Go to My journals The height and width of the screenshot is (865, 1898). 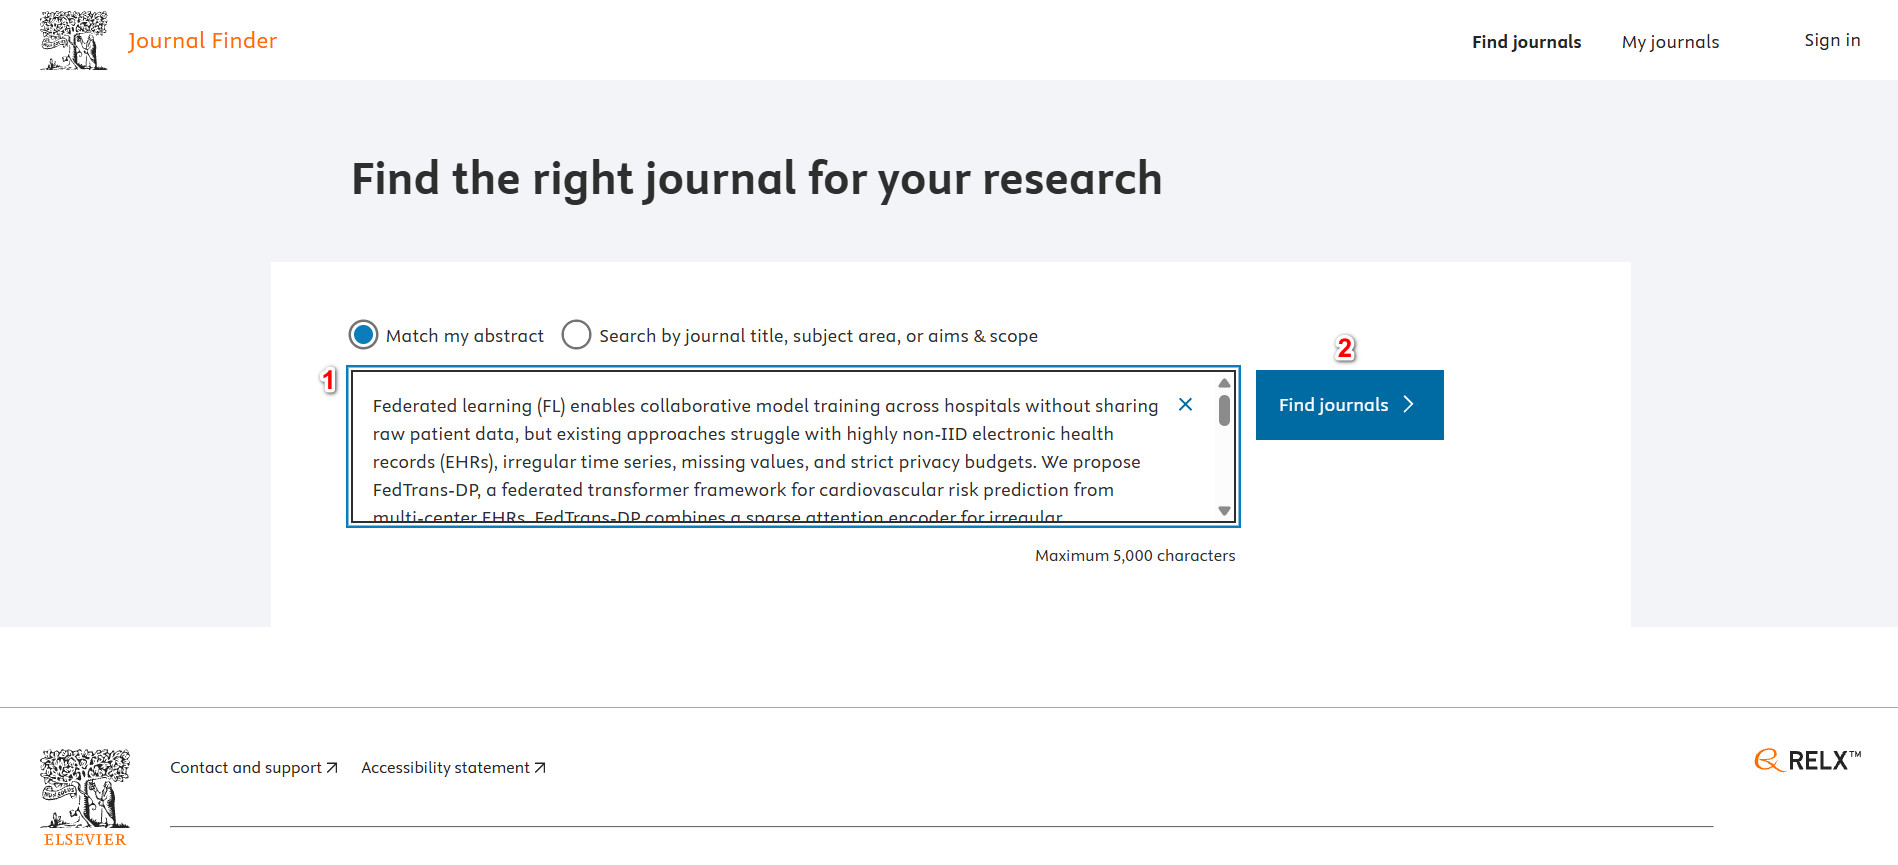(1670, 42)
